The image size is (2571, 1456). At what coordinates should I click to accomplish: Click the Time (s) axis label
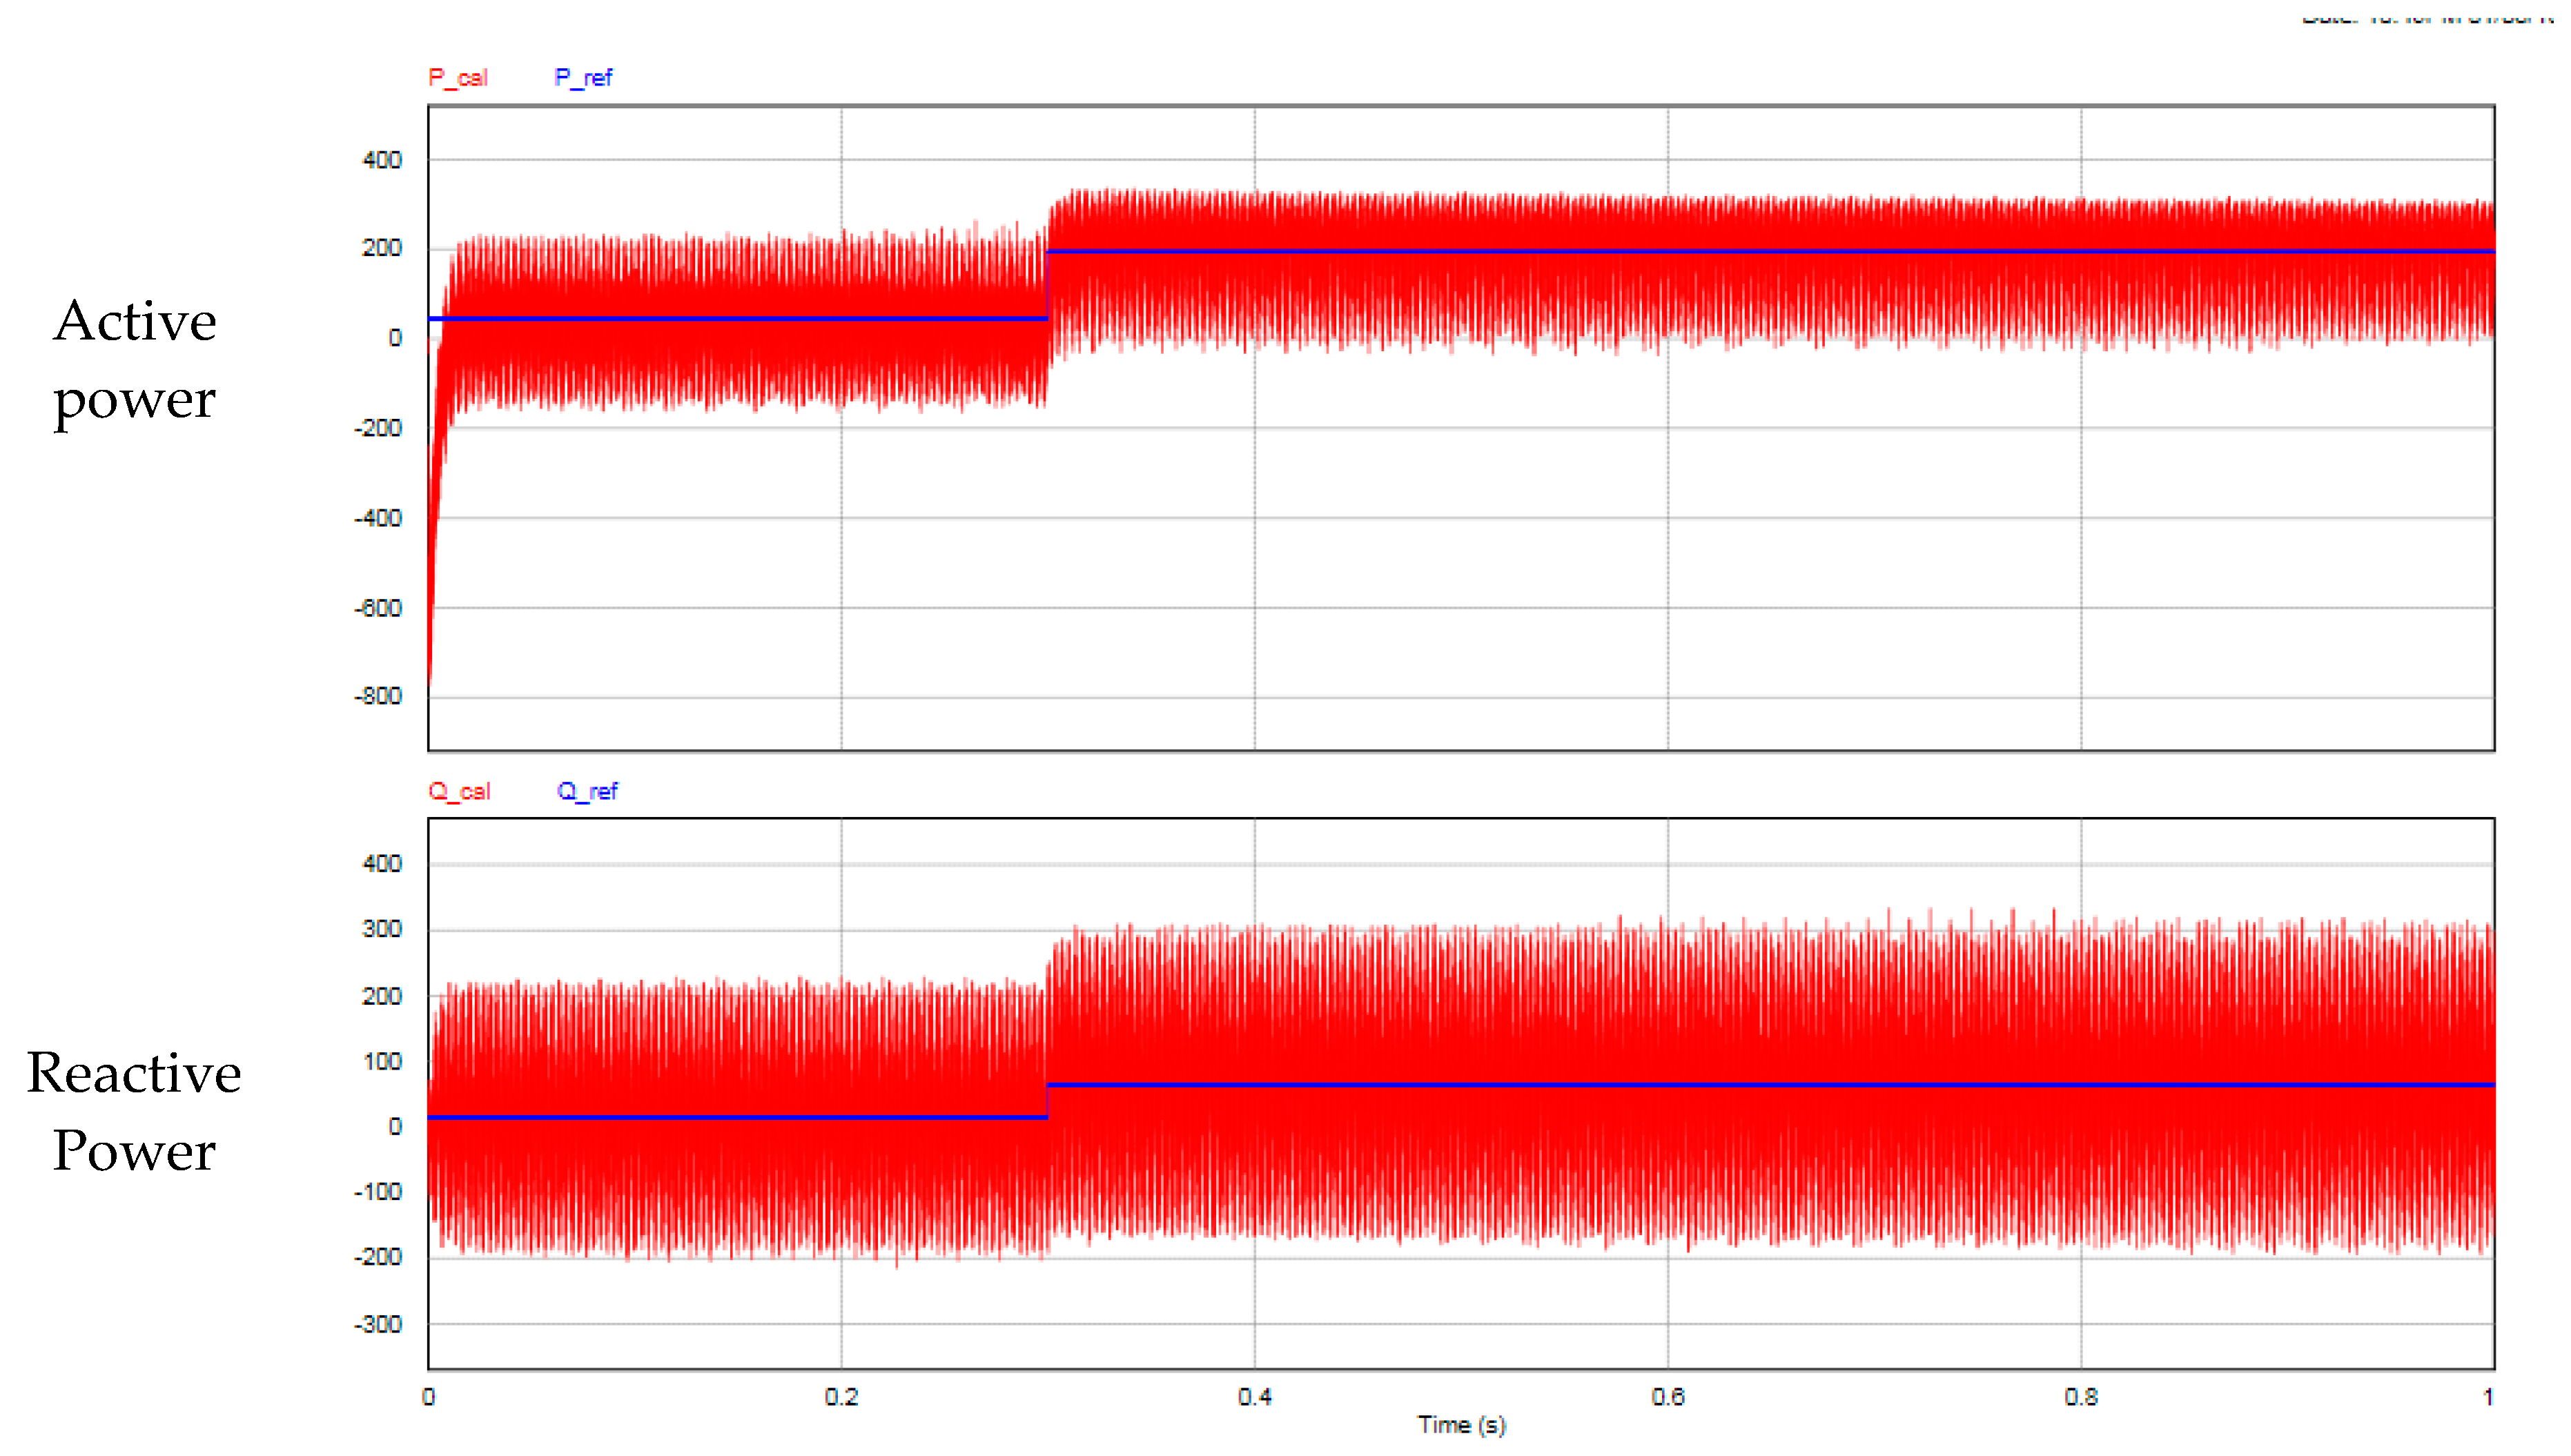tap(1461, 1425)
